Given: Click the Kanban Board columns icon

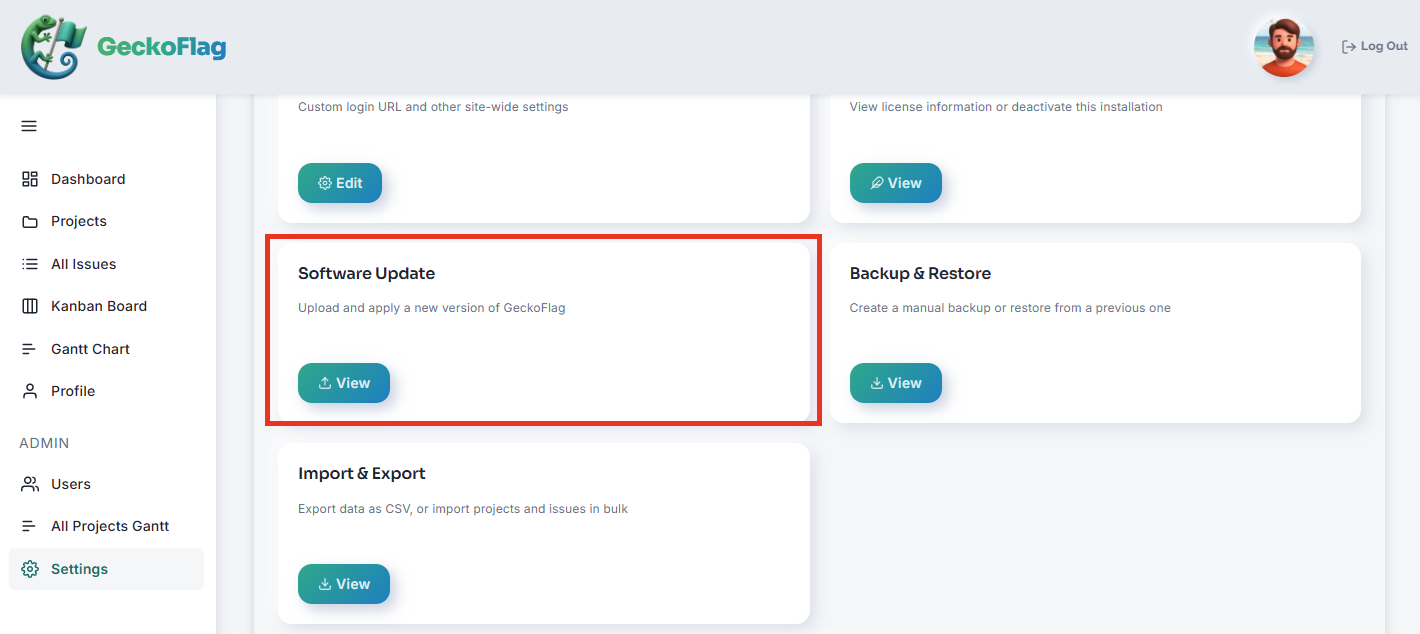Looking at the screenshot, I should (x=30, y=306).
